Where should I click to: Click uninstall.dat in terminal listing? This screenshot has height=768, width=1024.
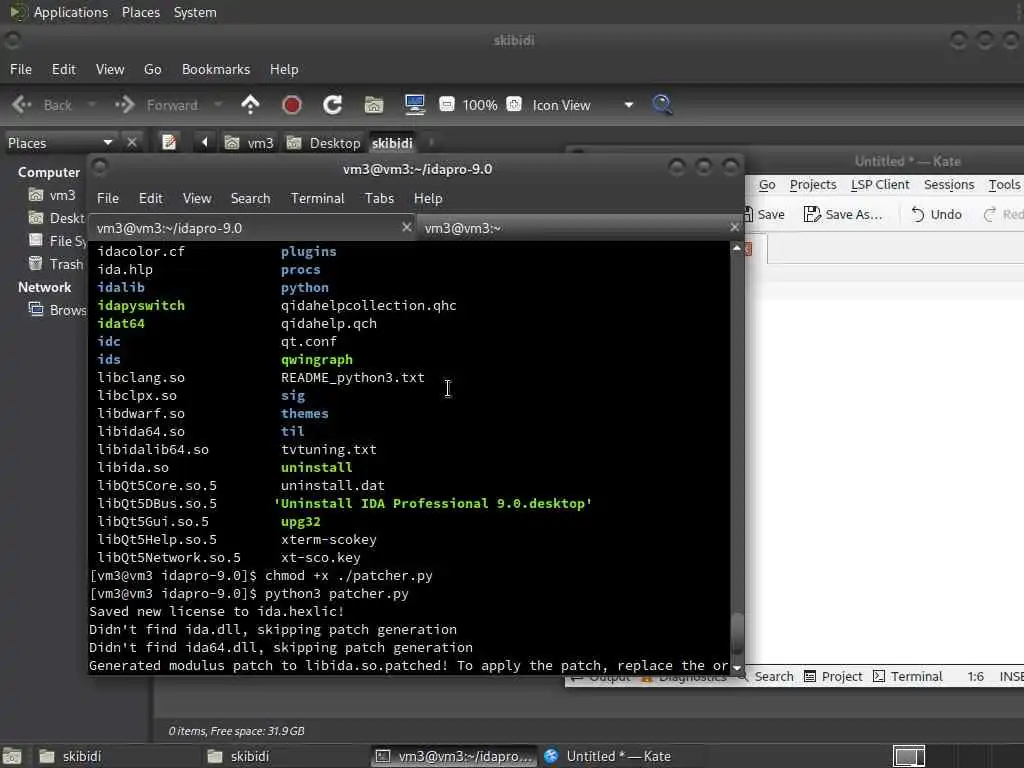[332, 485]
